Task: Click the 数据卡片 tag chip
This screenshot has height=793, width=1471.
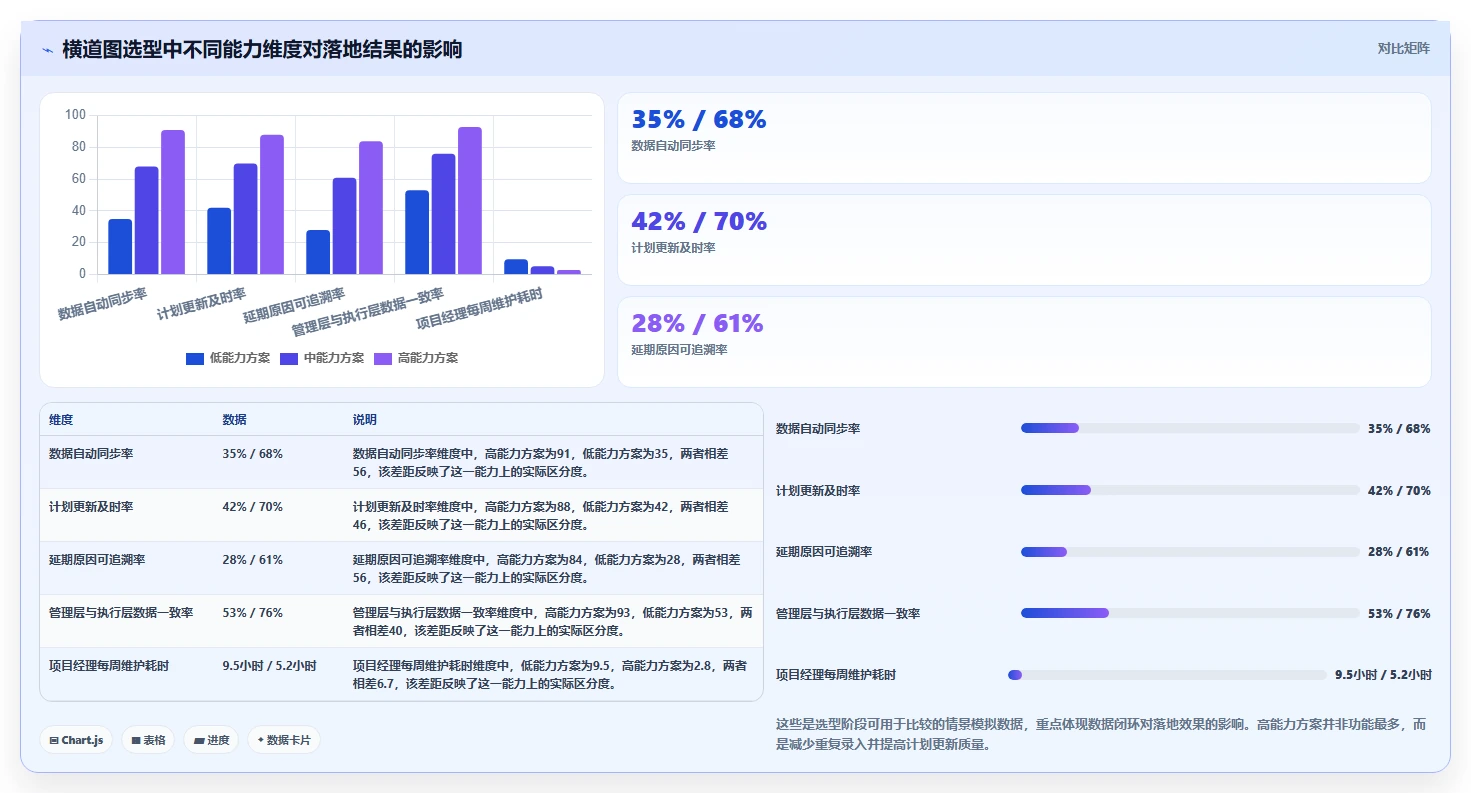Action: [284, 740]
